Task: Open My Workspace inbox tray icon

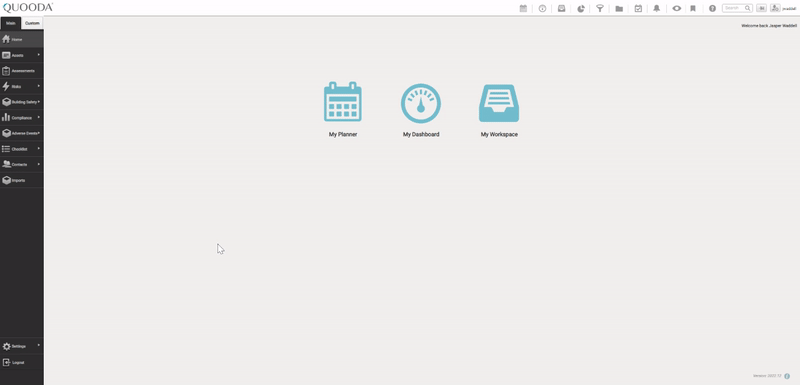Action: coord(499,103)
